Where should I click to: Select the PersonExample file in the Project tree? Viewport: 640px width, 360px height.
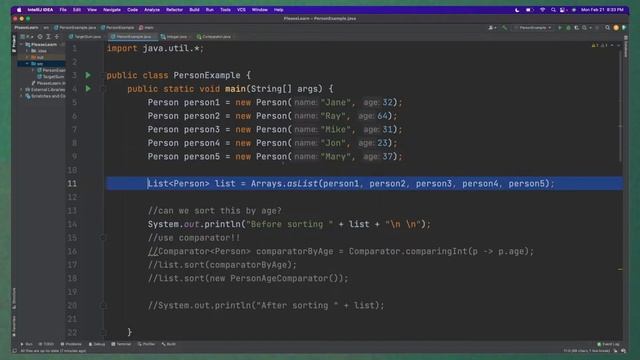pos(51,70)
